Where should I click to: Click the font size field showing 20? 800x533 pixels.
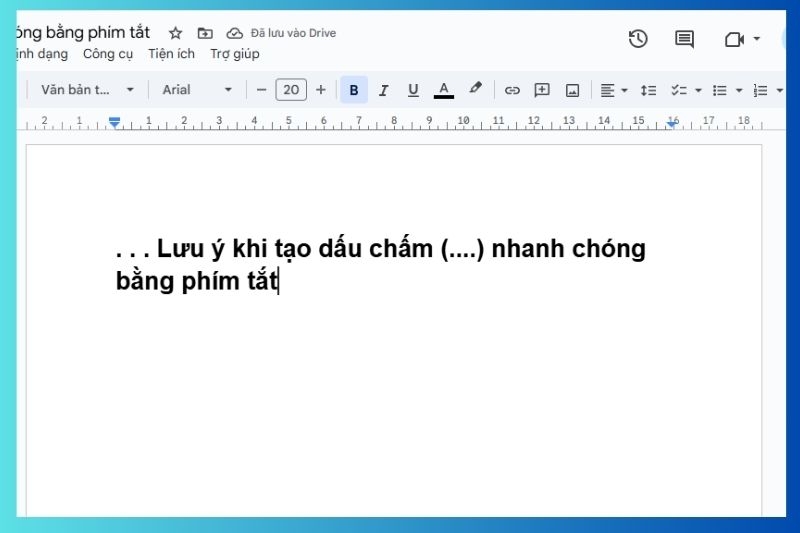coord(291,90)
